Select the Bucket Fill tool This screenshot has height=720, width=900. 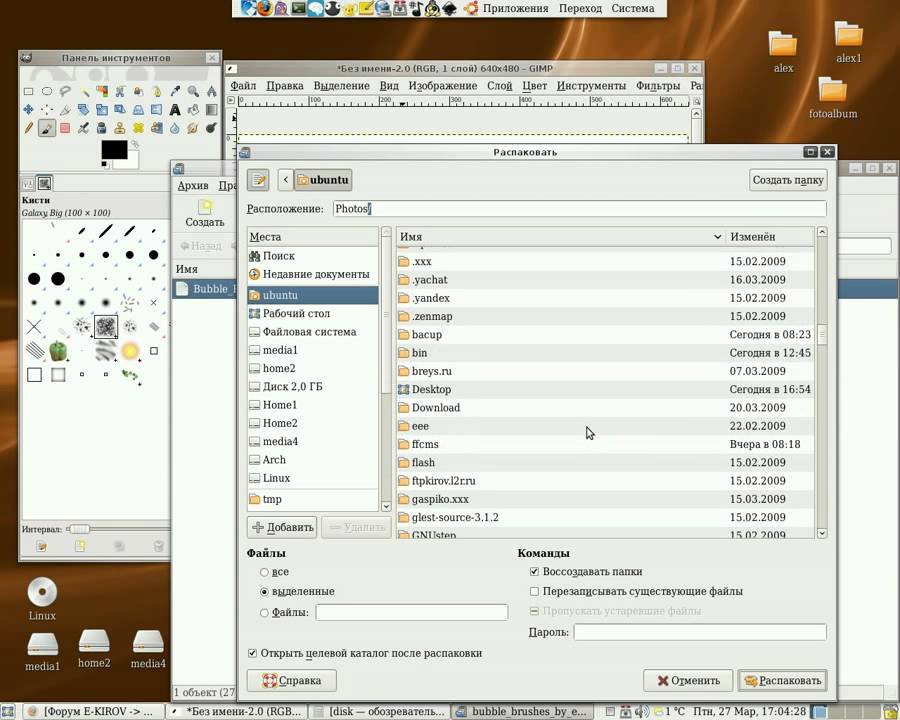(x=193, y=109)
